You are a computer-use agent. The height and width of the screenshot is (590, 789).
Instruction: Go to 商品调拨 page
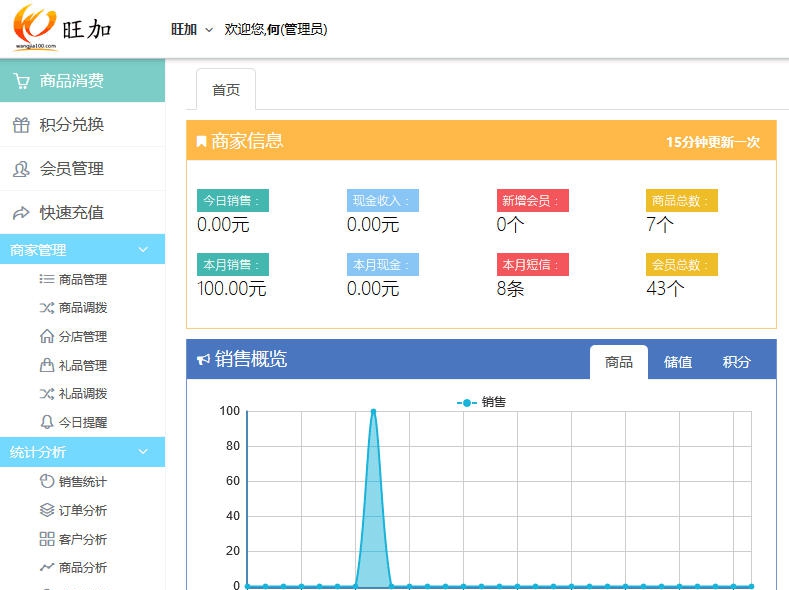(x=83, y=307)
